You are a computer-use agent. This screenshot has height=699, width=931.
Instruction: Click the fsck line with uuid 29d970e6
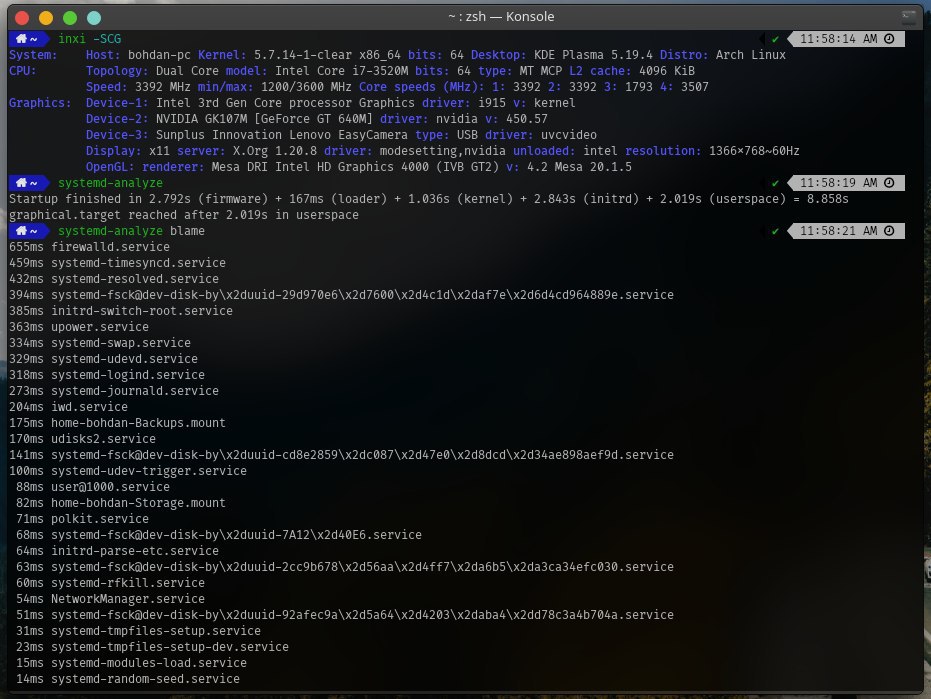coord(341,295)
